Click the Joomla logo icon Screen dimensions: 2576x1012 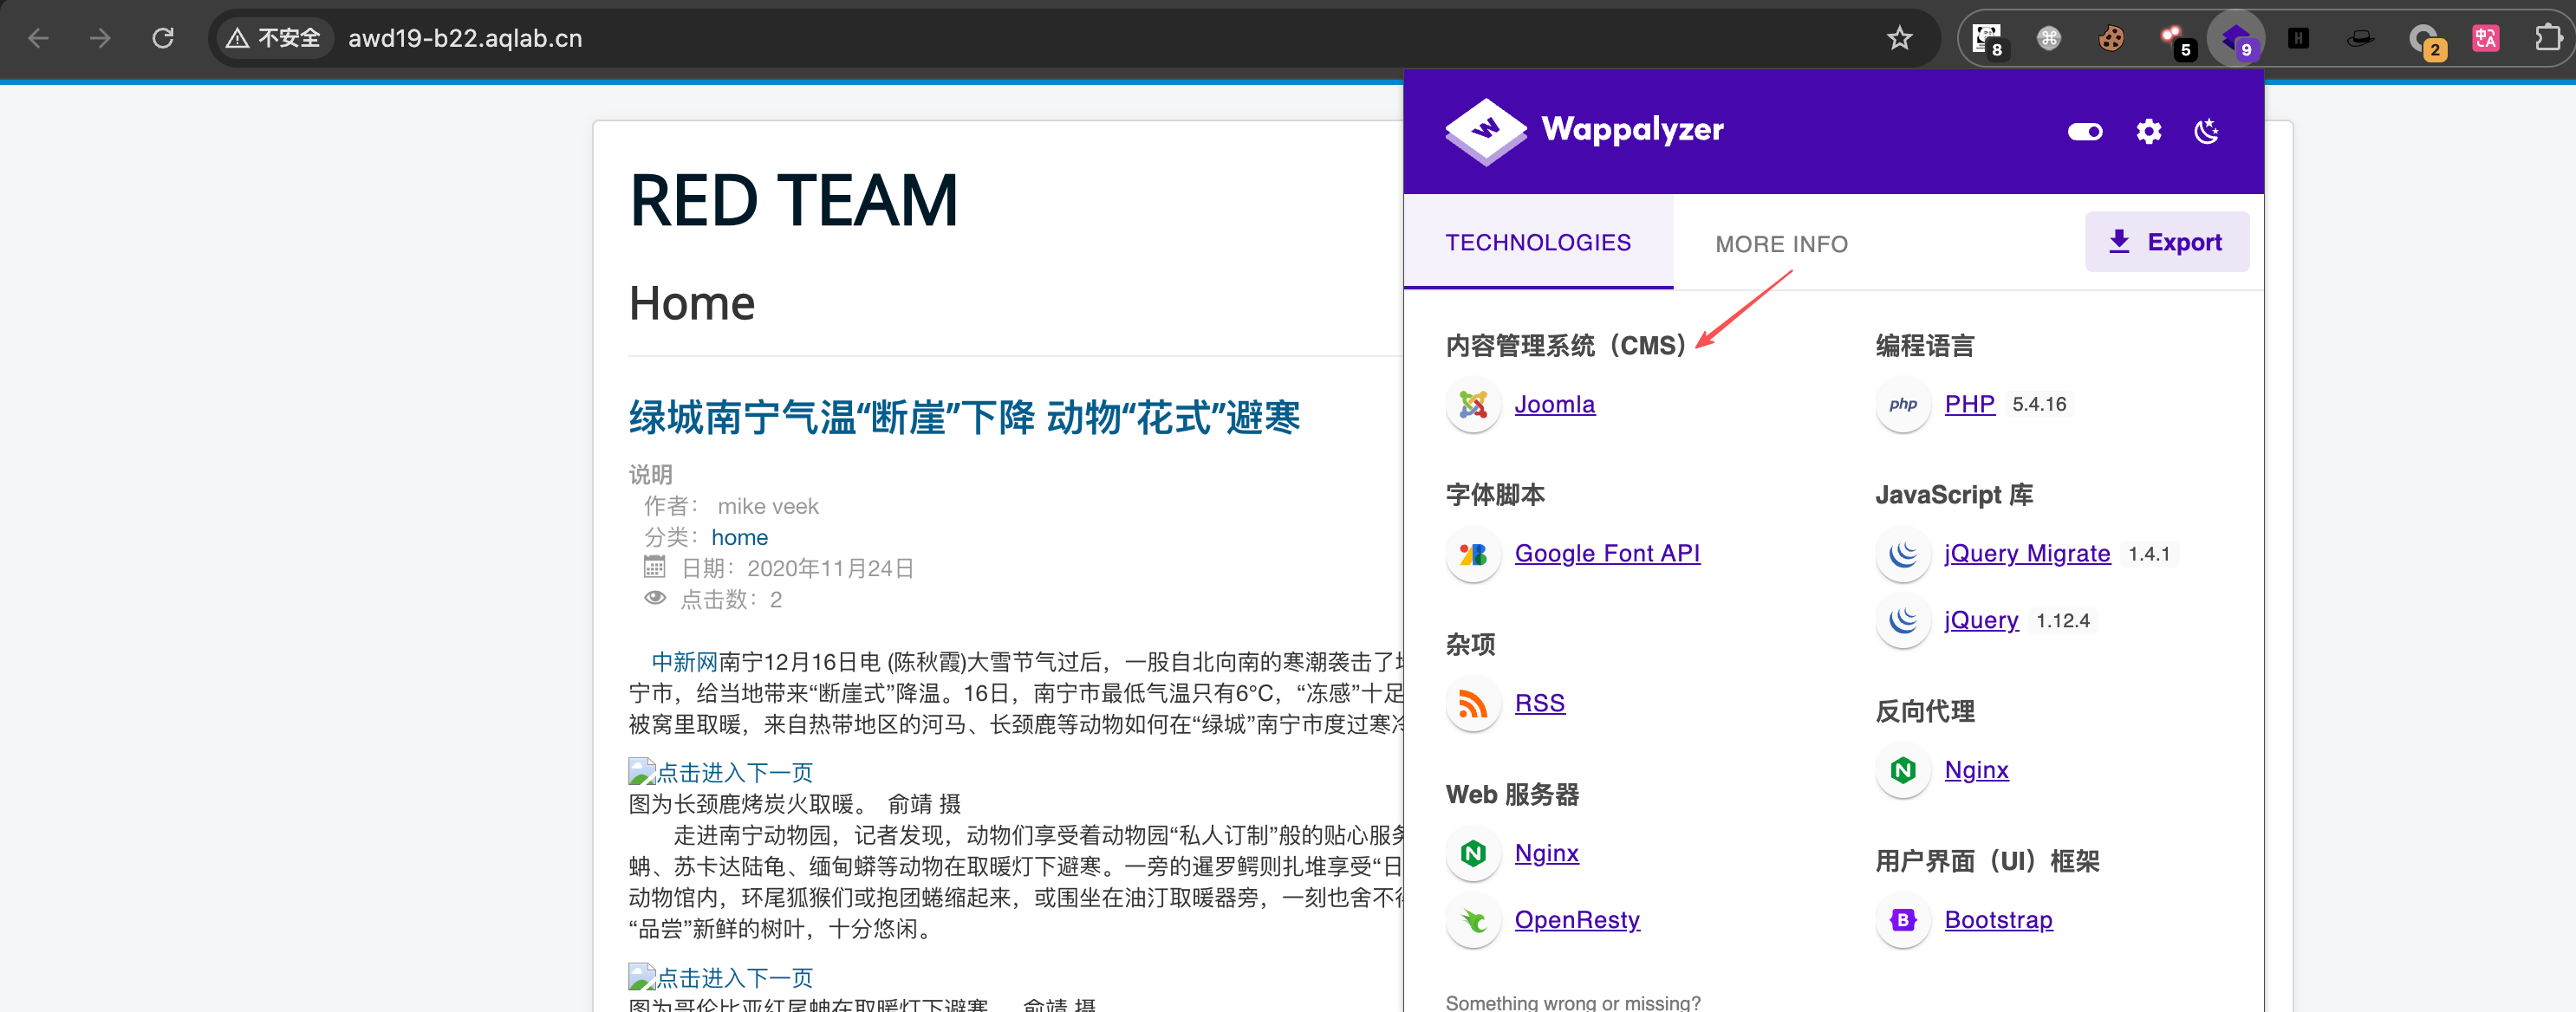point(1473,405)
